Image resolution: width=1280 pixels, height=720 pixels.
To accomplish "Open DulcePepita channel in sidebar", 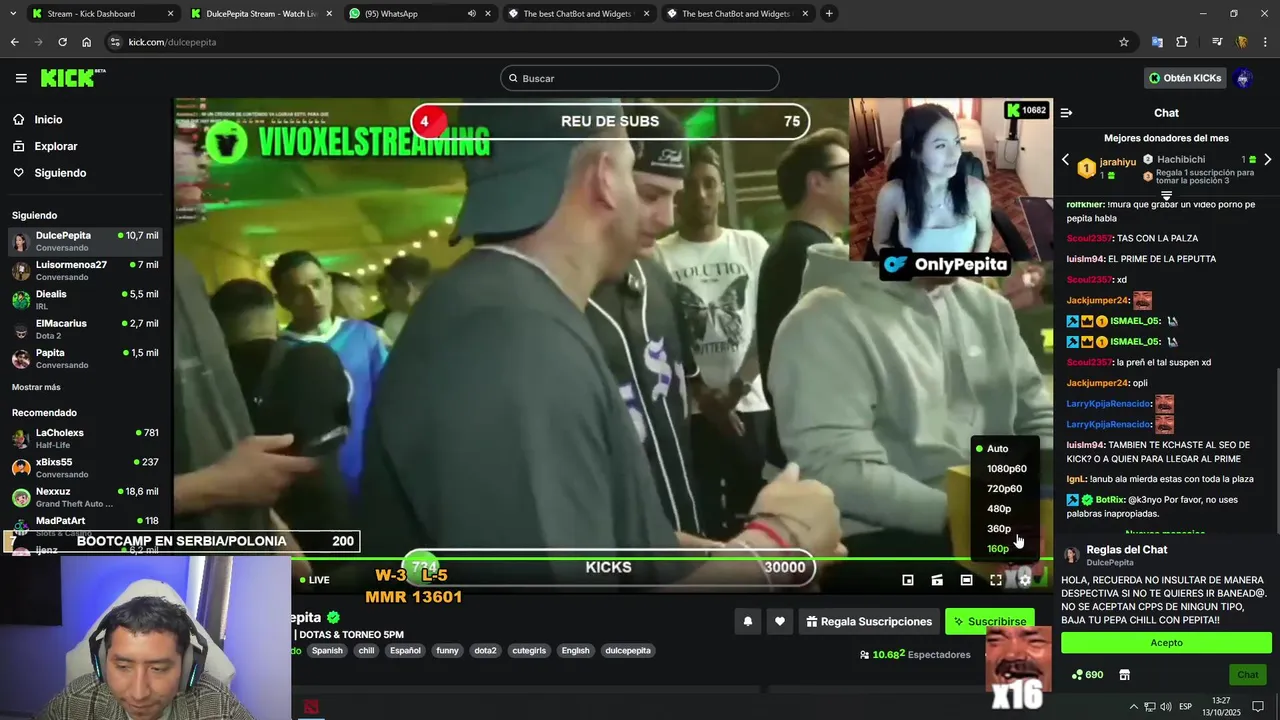I will pyautogui.click(x=85, y=241).
